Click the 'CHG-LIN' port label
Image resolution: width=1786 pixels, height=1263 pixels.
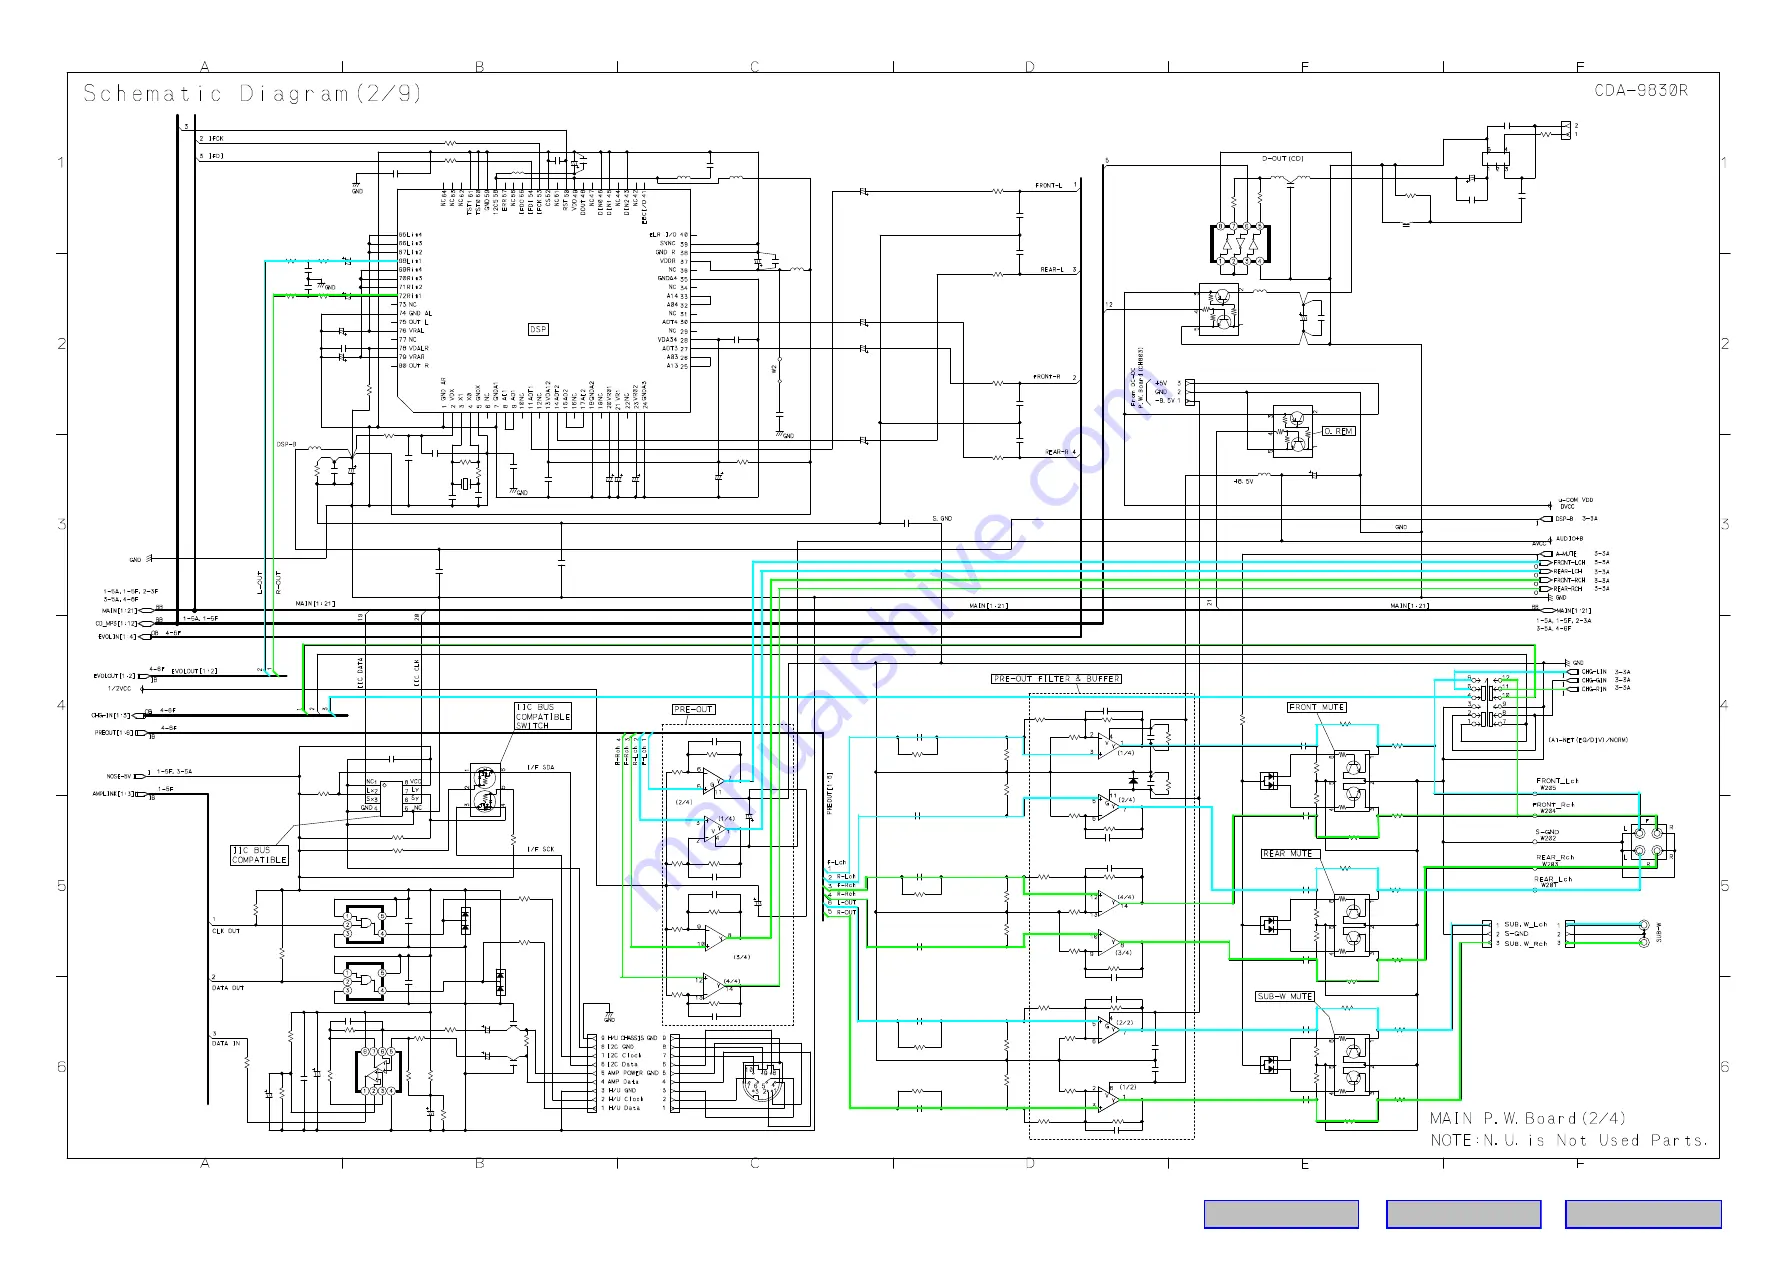[1594, 672]
